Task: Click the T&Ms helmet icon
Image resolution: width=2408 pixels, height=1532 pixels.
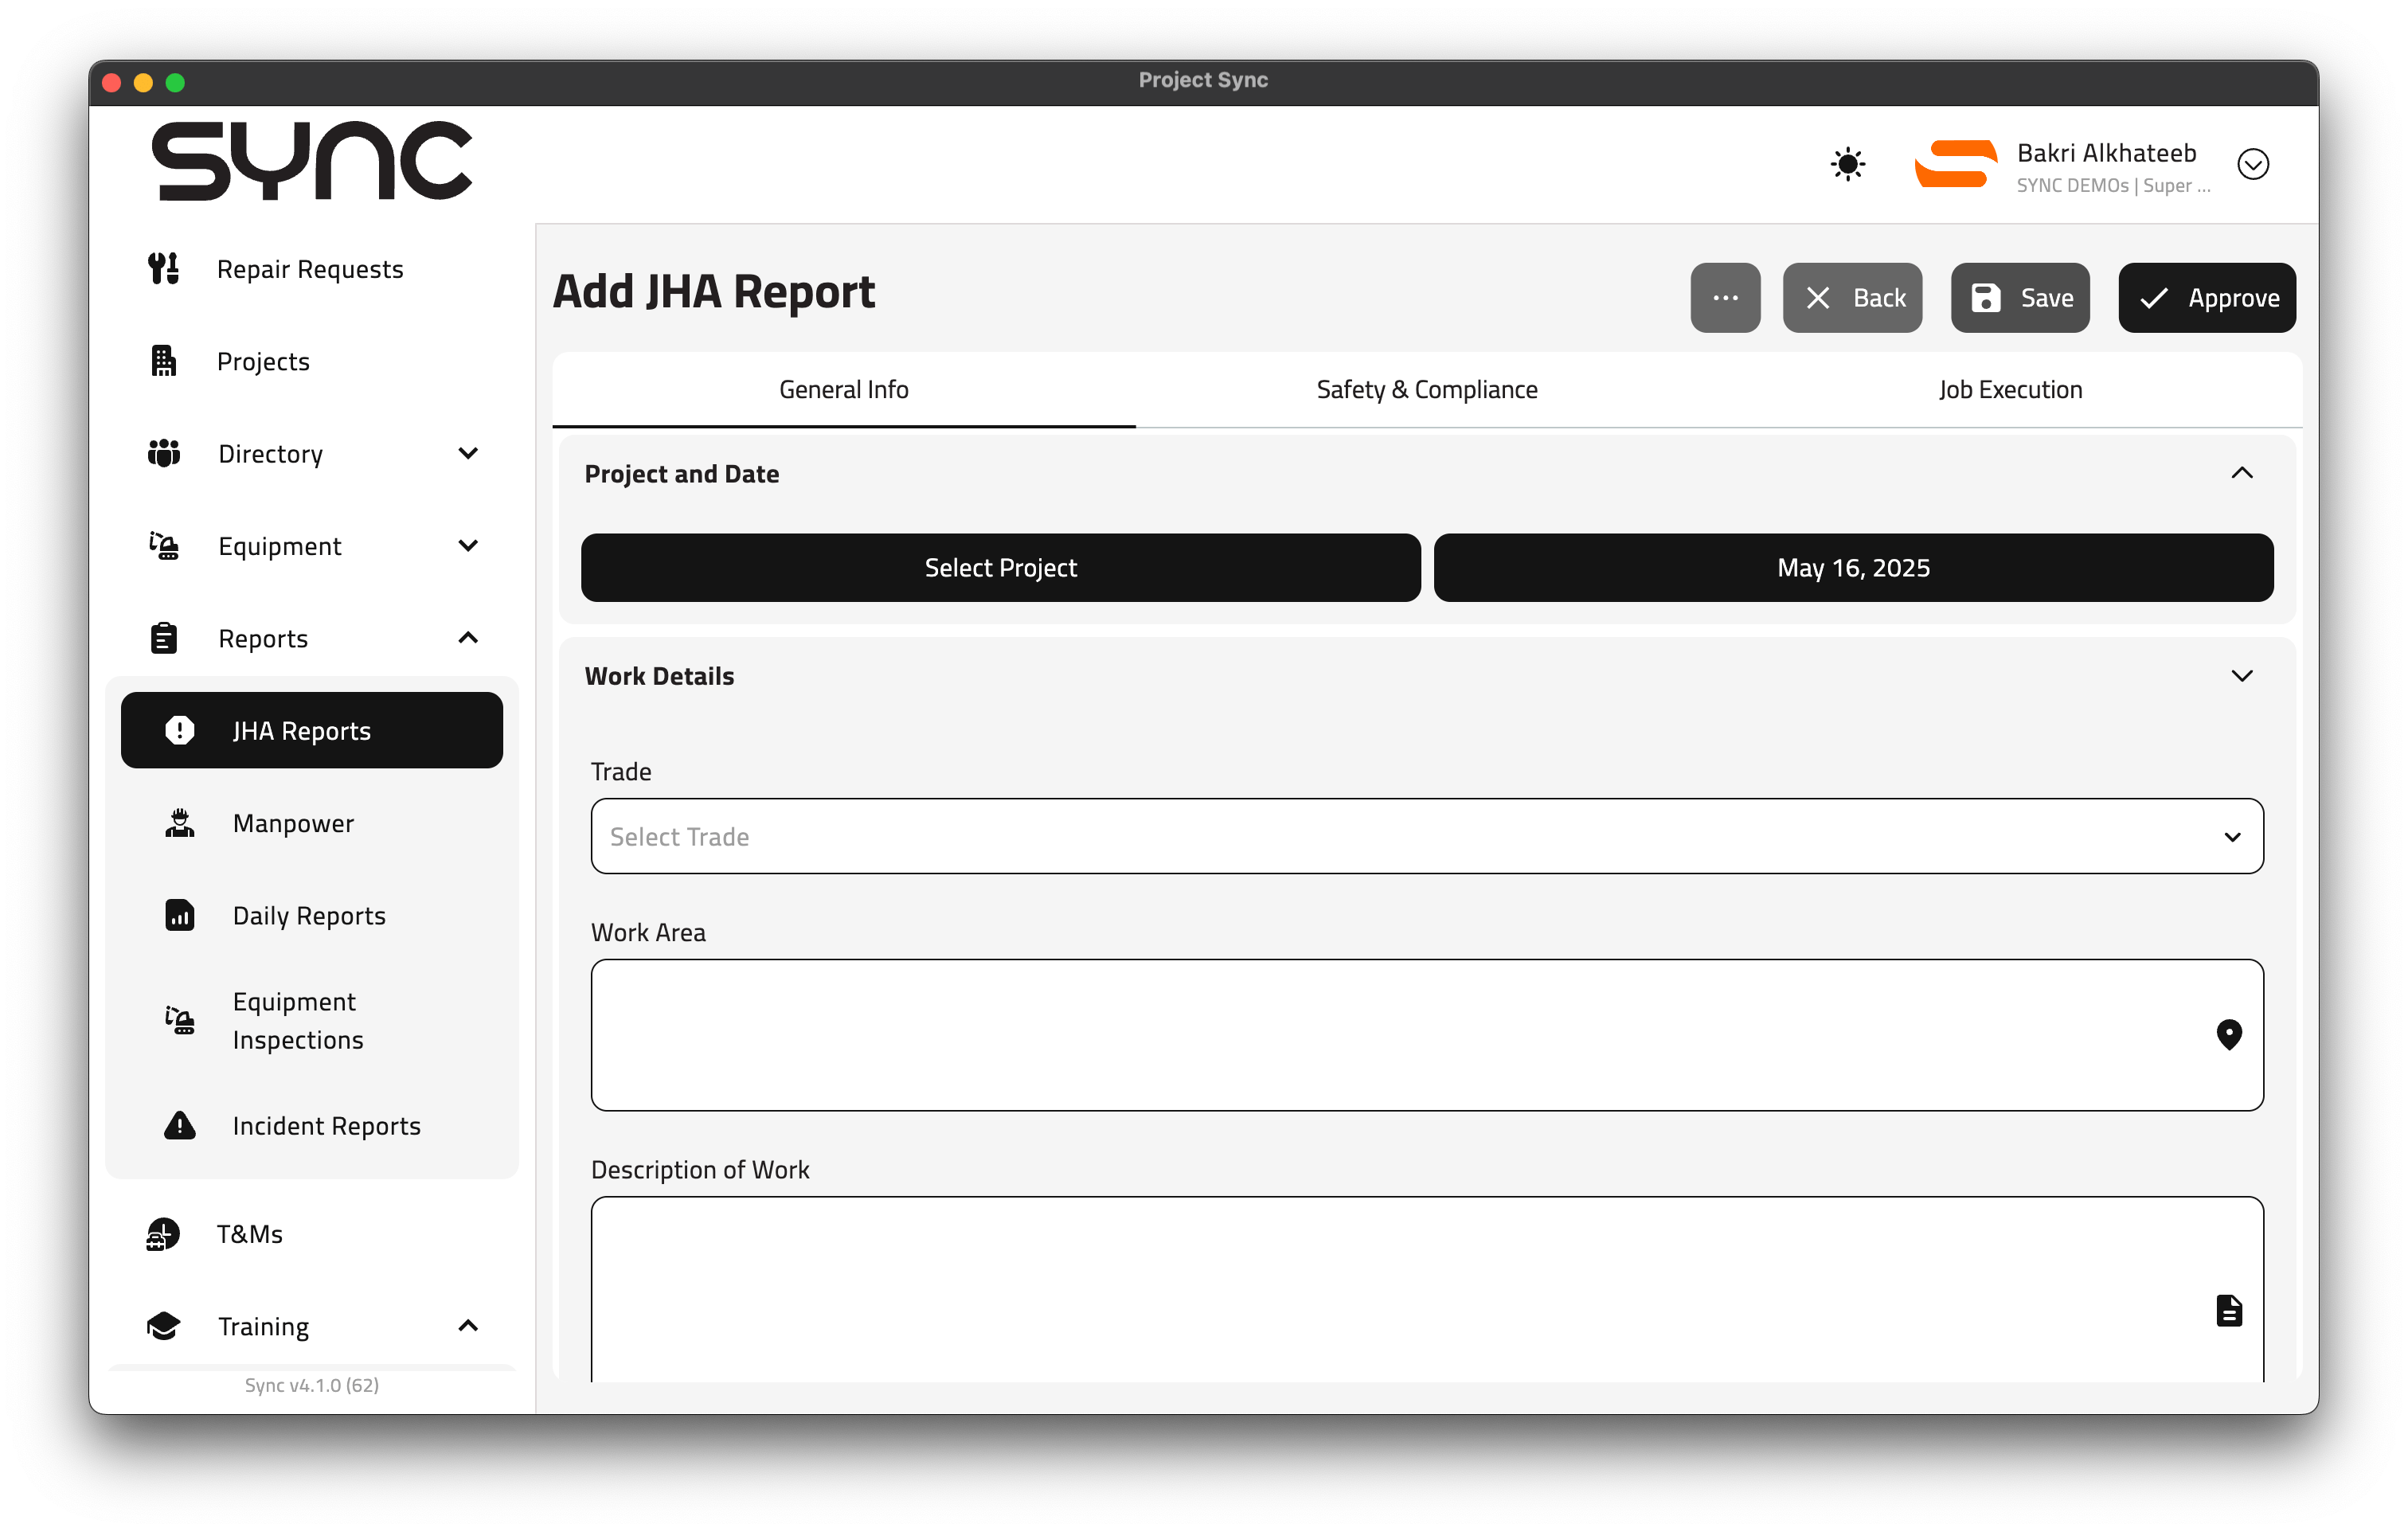Action: click(164, 1233)
